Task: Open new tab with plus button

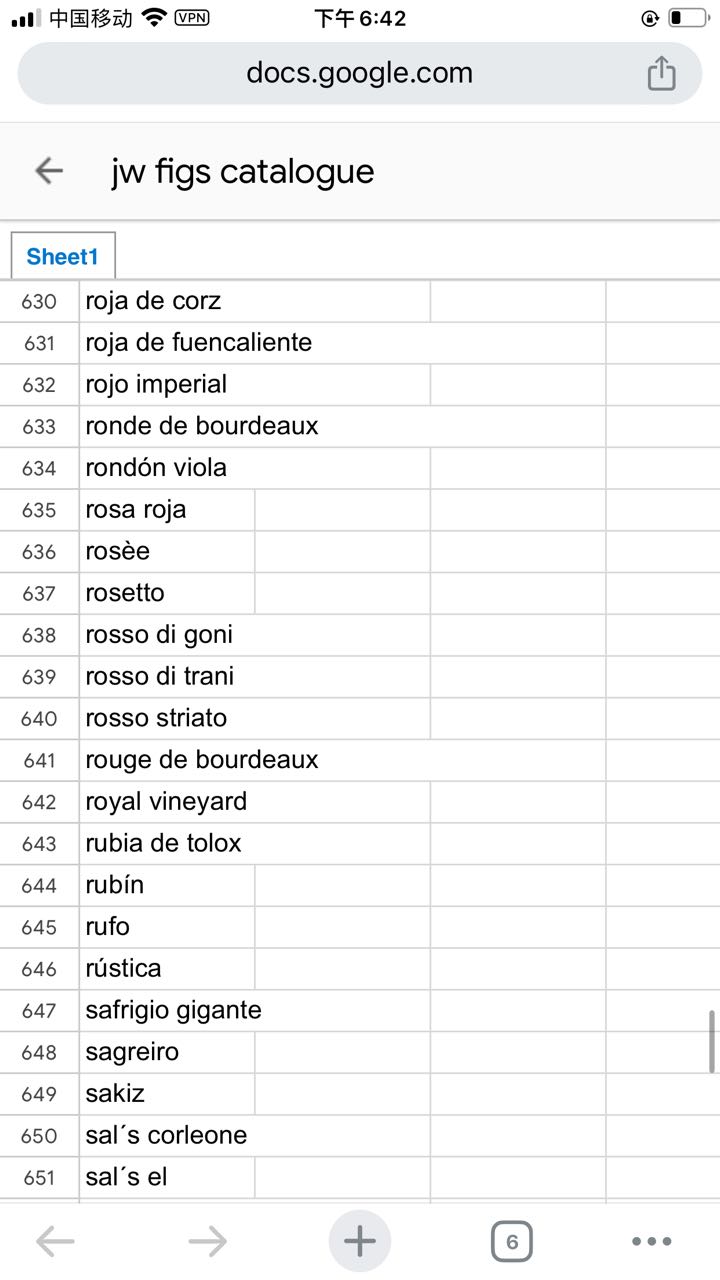Action: (360, 1241)
